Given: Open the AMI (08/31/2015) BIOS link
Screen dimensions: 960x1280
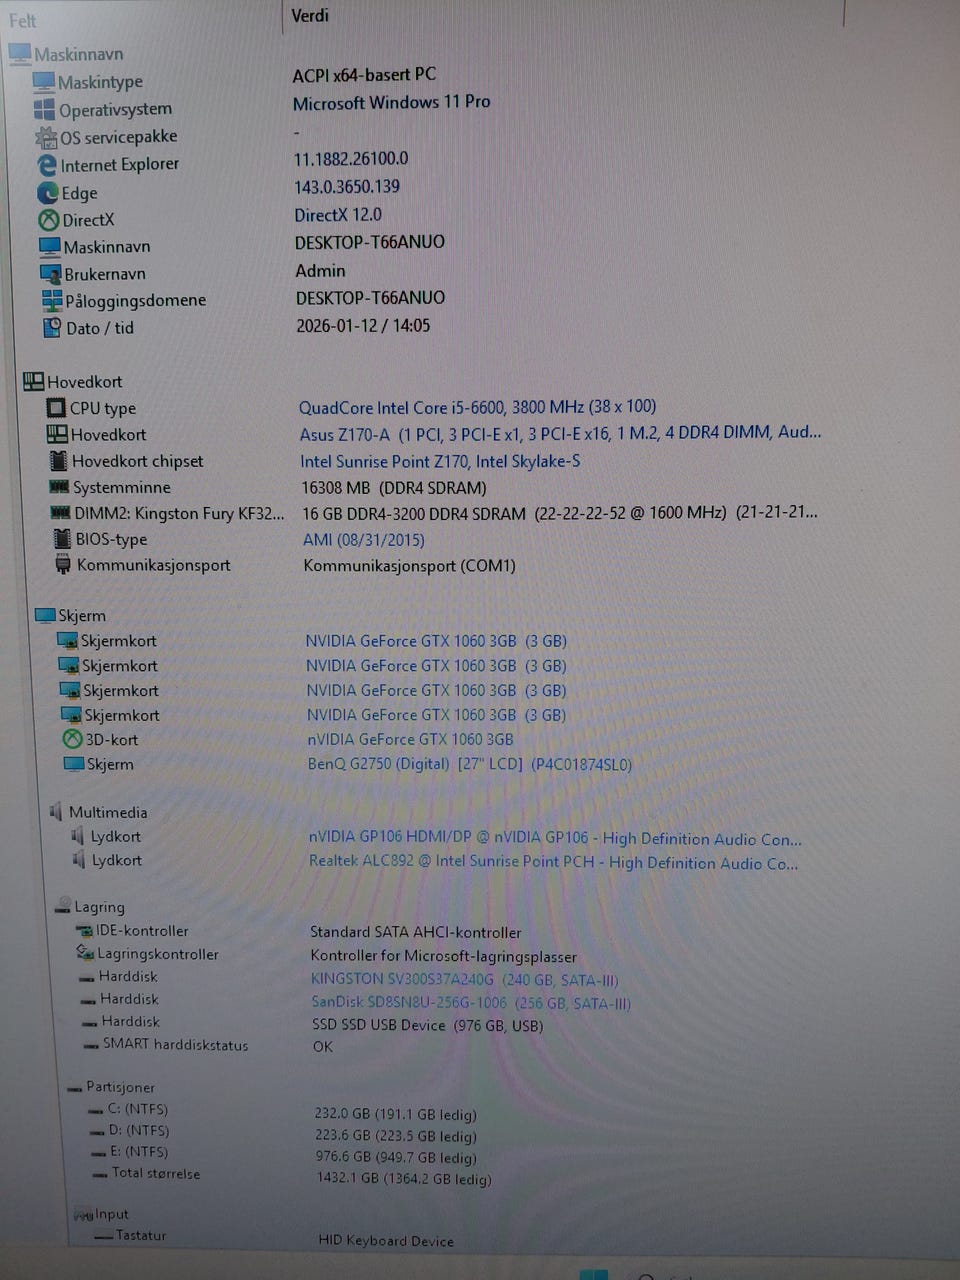Looking at the screenshot, I should pyautogui.click(x=363, y=540).
